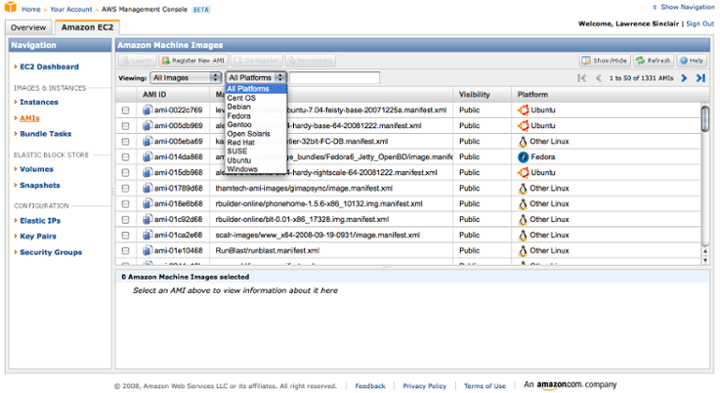Open Snapshots in navigation
Image resolution: width=720 pixels, height=393 pixels.
[40, 185]
